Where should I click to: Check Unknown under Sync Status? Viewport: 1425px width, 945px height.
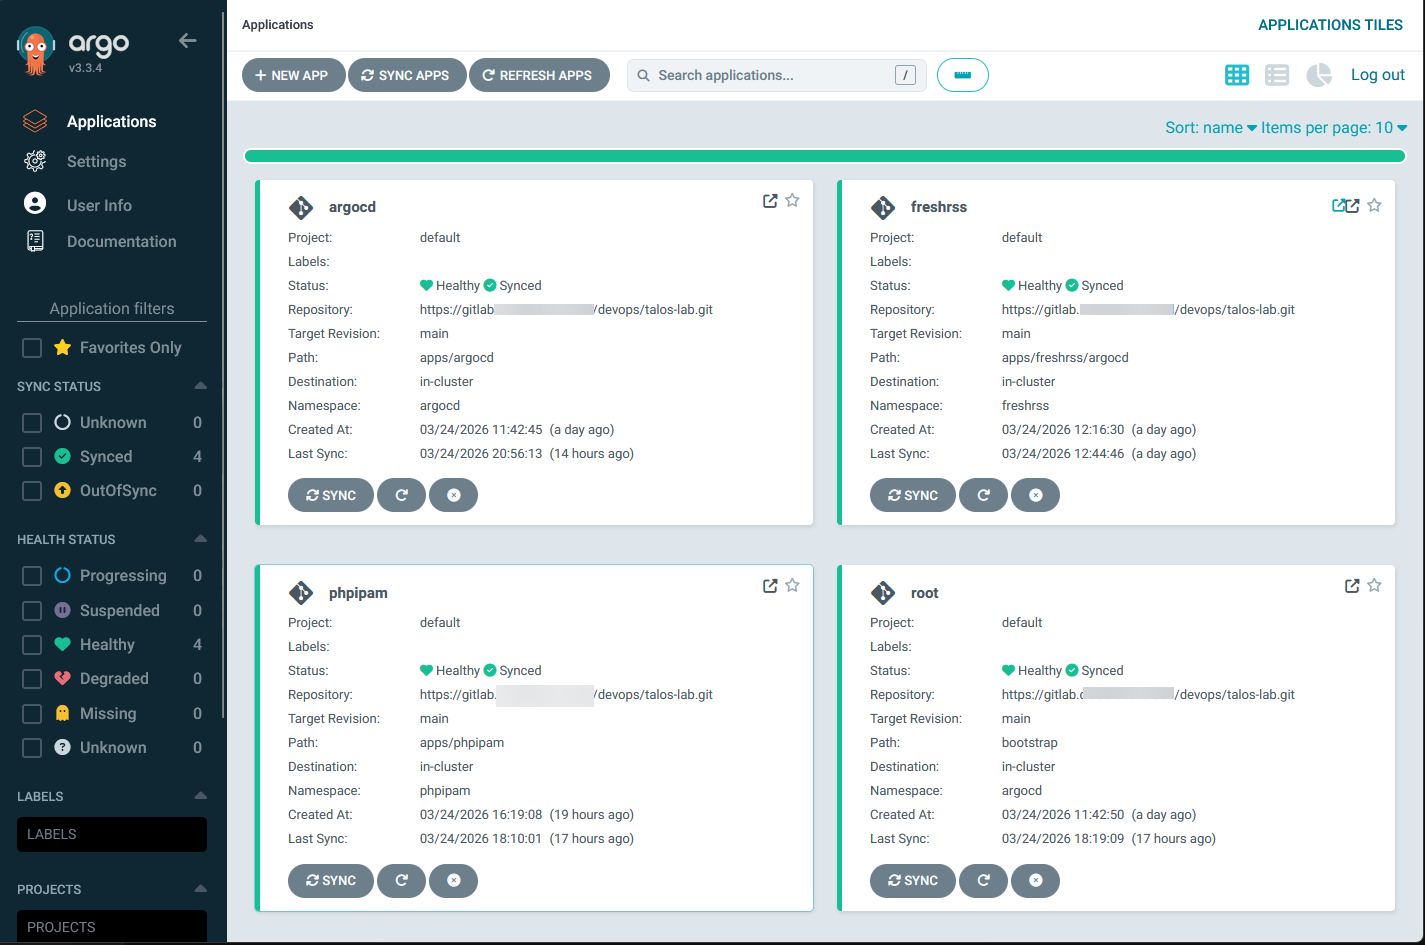coord(32,423)
